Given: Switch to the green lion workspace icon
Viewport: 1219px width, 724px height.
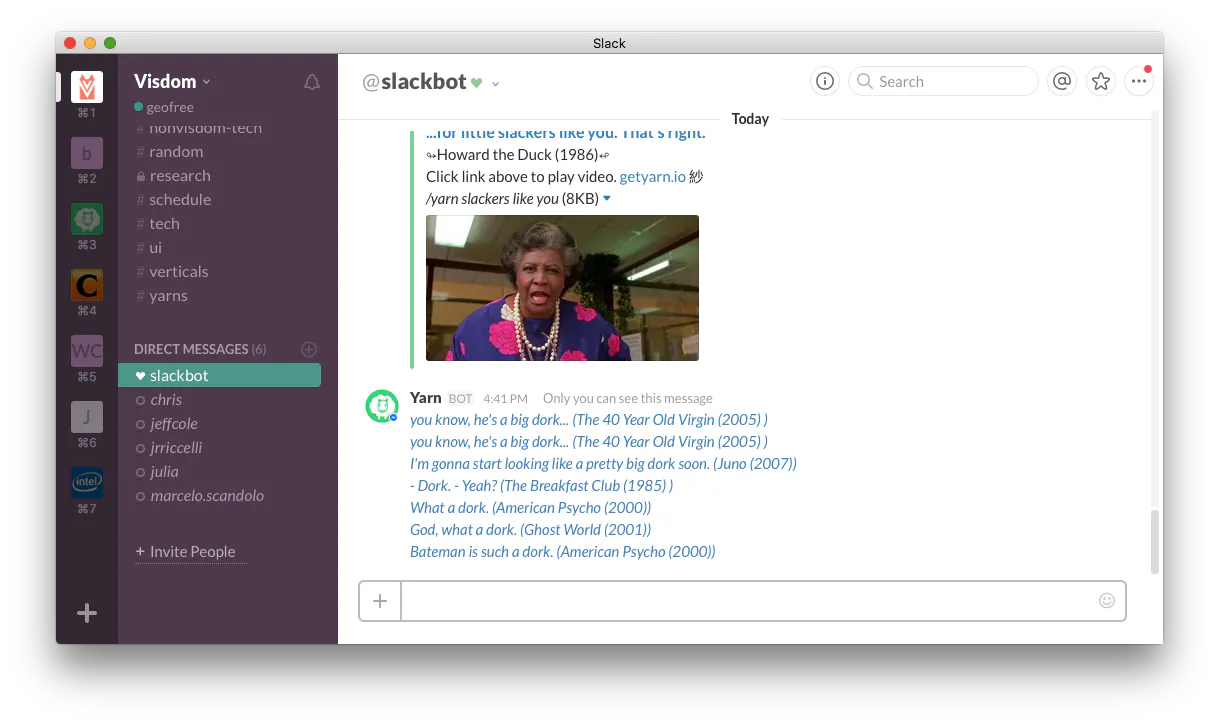Looking at the screenshot, I should [x=87, y=219].
